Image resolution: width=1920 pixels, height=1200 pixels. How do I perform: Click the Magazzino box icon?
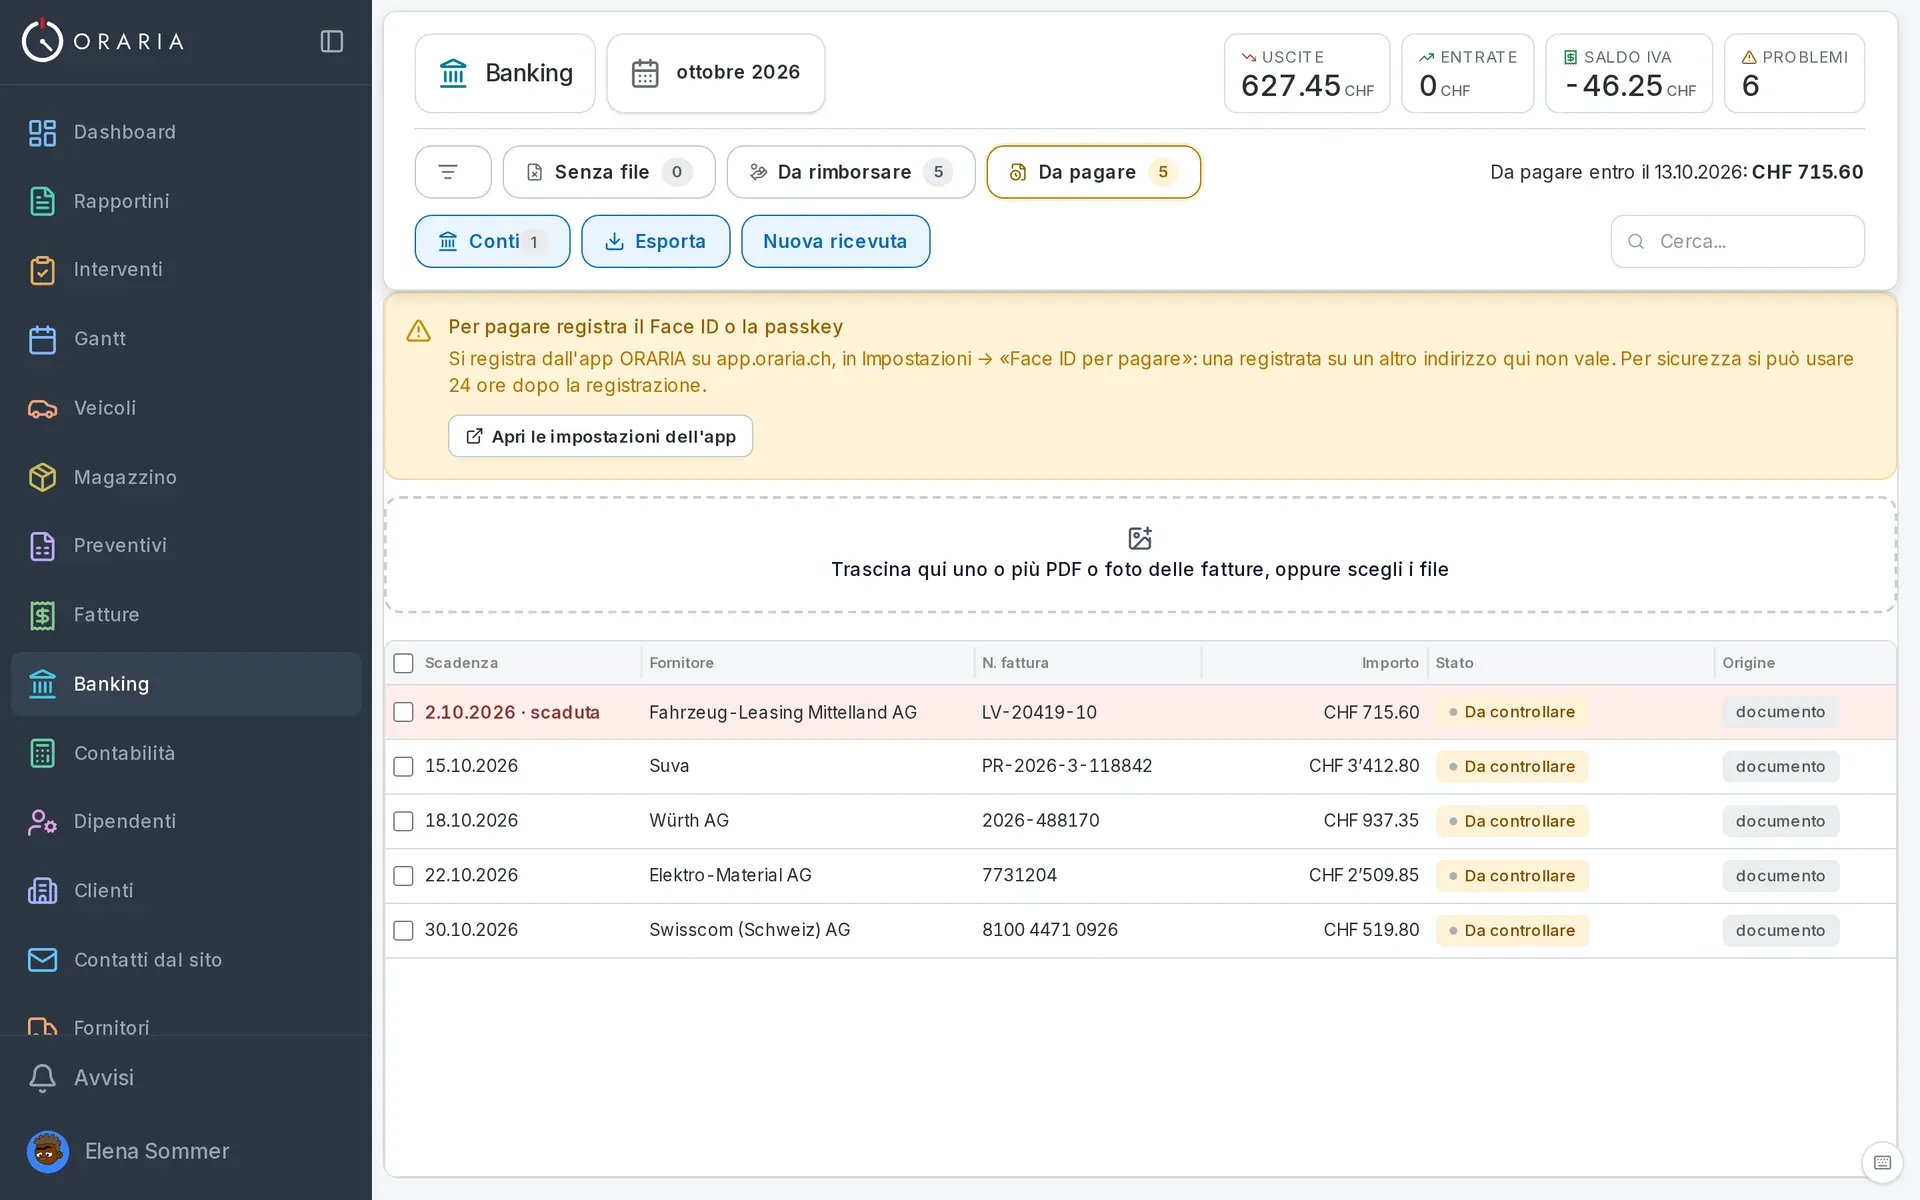(x=42, y=477)
